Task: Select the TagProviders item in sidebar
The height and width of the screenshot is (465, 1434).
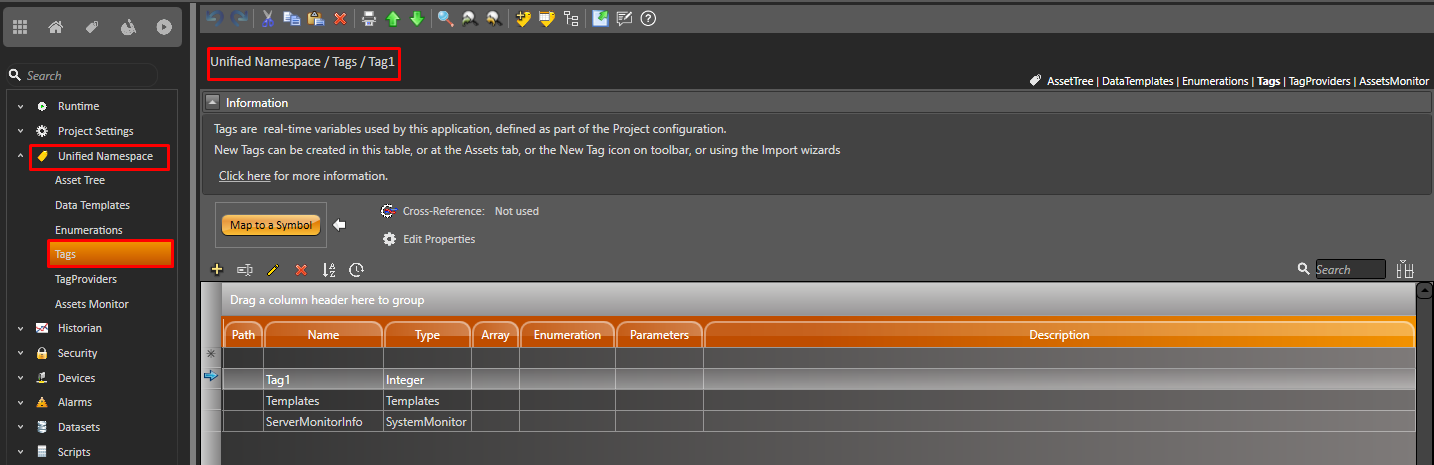Action: click(86, 280)
